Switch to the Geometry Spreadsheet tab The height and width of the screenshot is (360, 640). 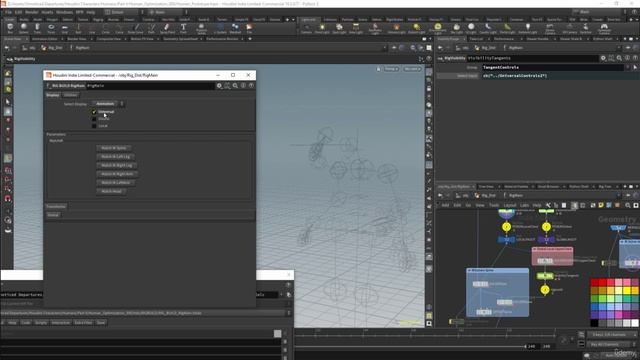point(181,39)
